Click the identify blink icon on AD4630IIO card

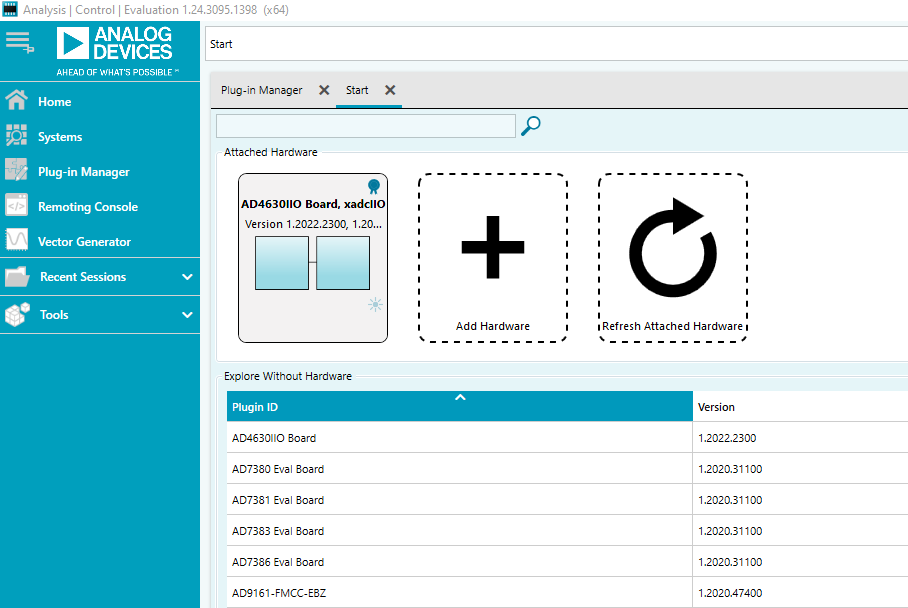[x=375, y=305]
